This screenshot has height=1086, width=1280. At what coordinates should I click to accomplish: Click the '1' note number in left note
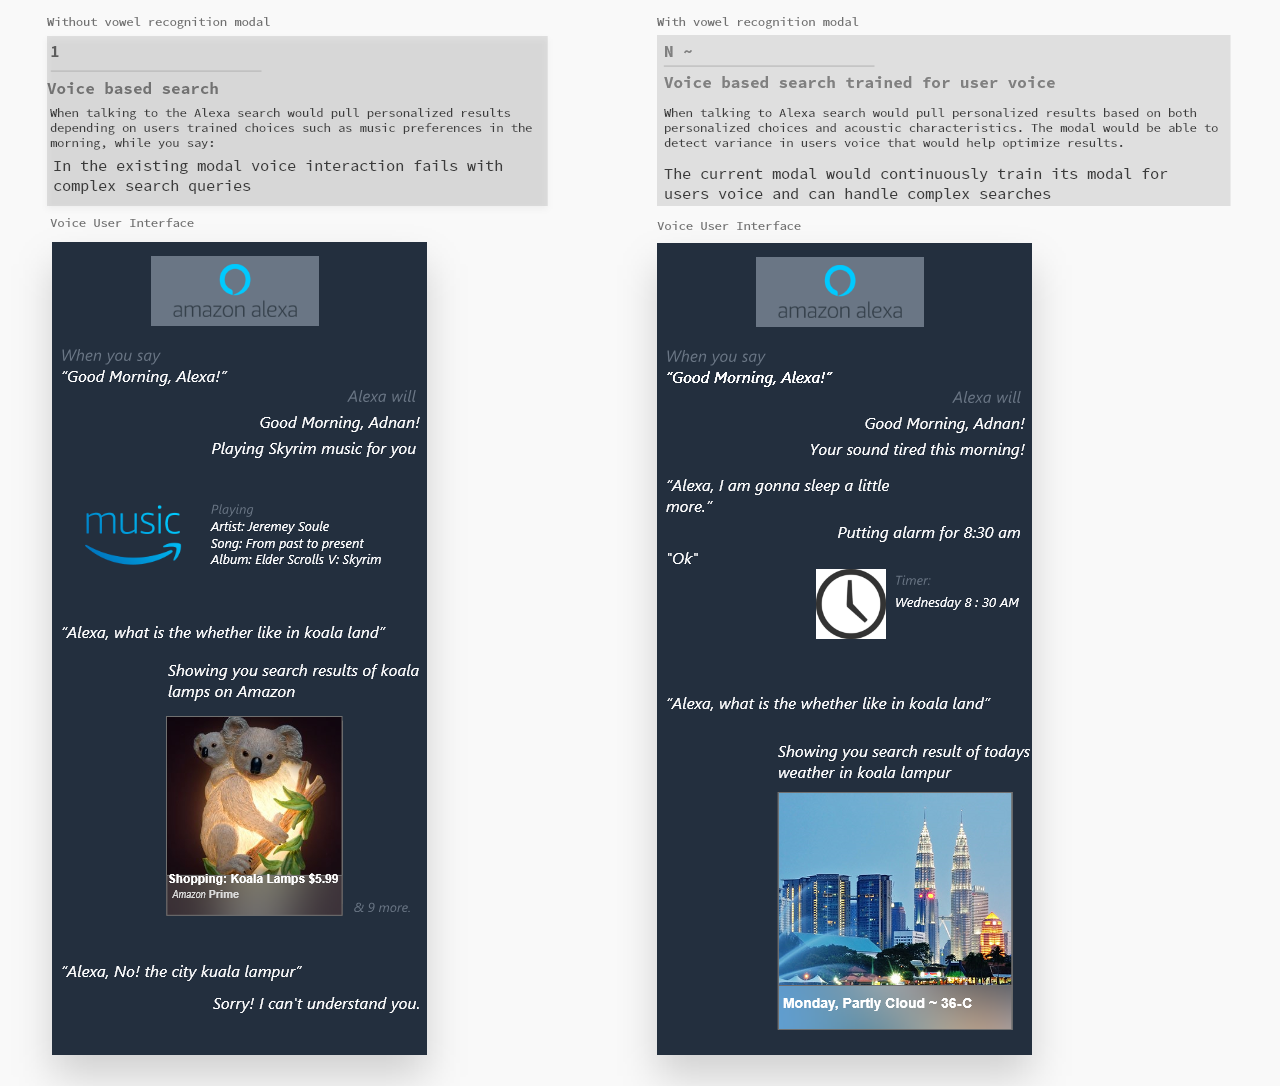tap(55, 52)
